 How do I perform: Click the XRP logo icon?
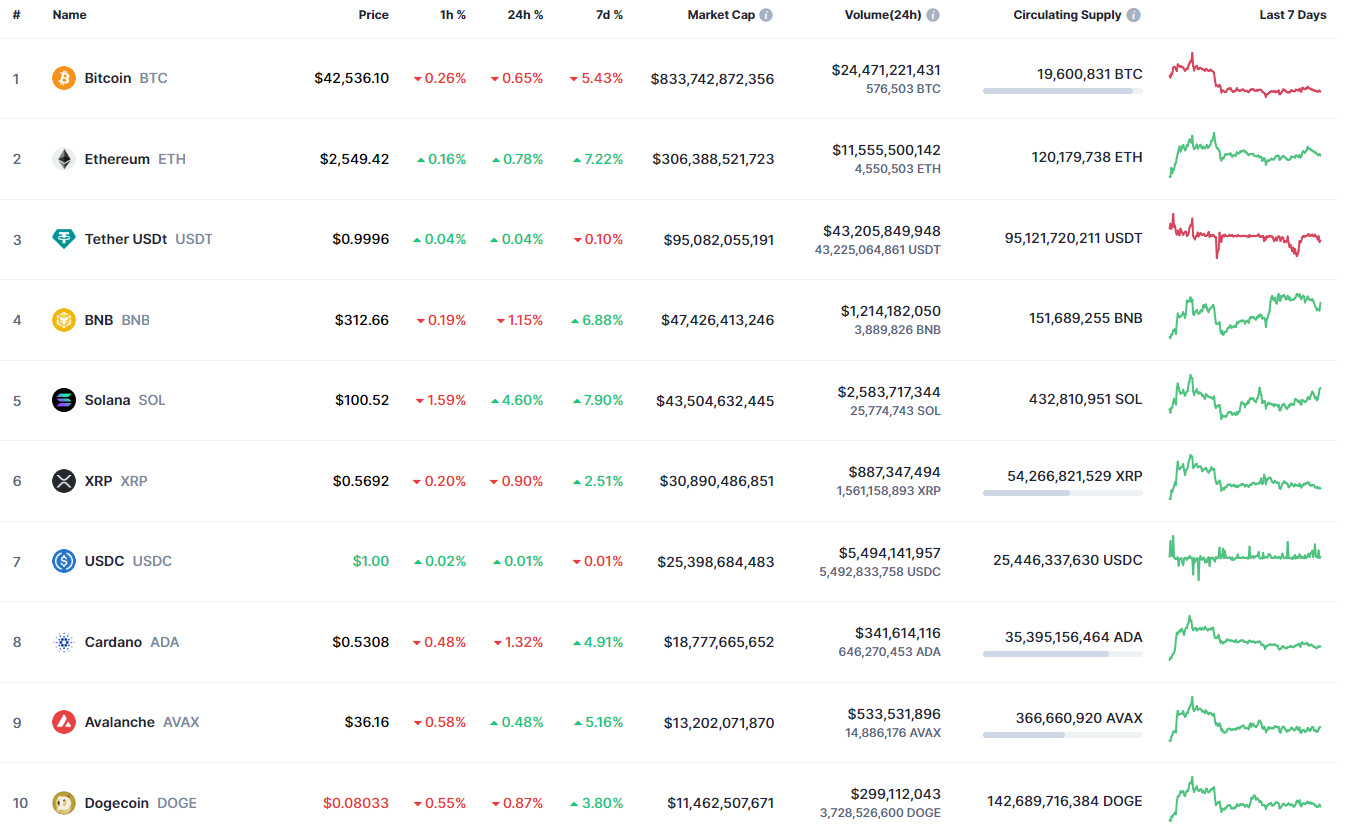64,481
